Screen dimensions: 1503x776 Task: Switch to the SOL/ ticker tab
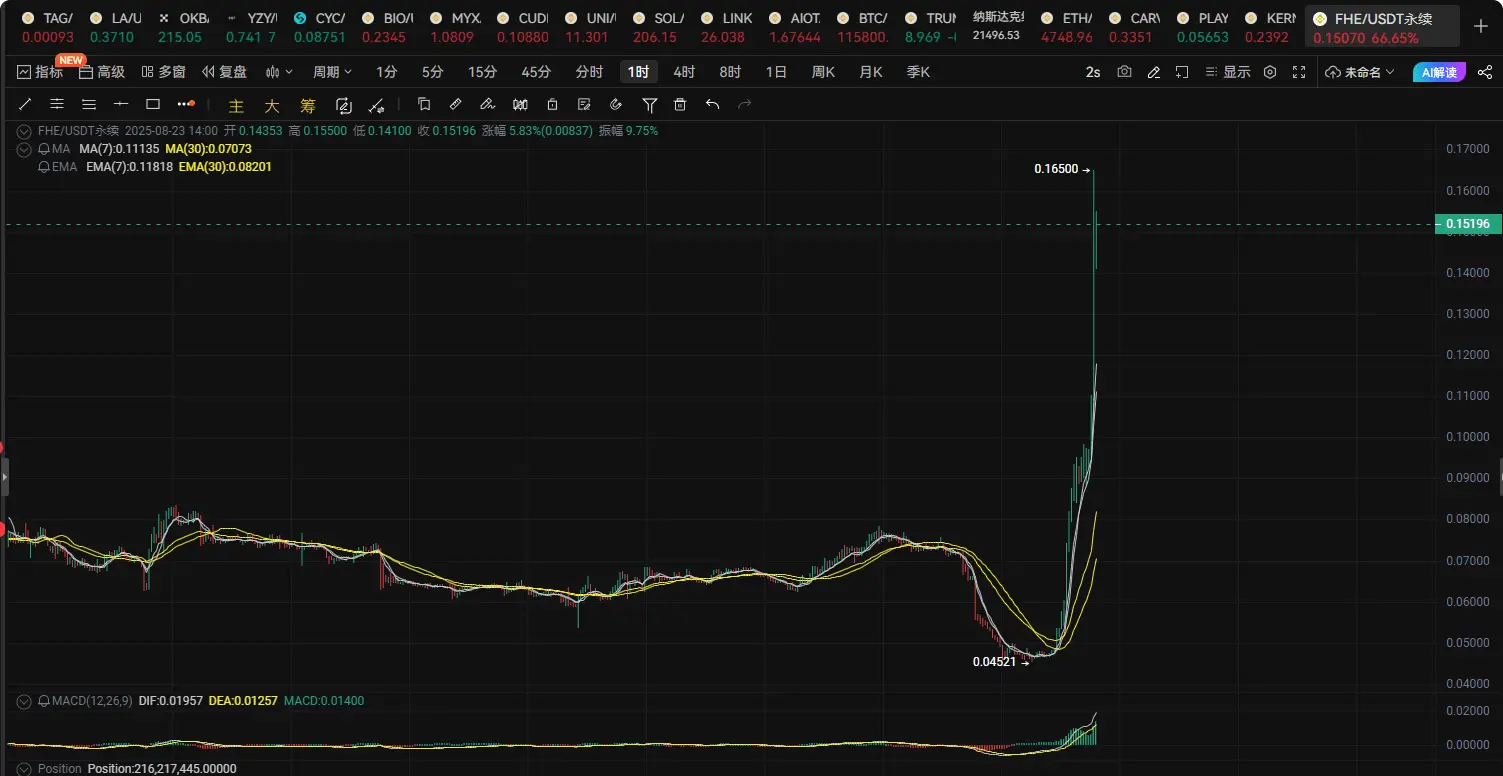tap(660, 27)
